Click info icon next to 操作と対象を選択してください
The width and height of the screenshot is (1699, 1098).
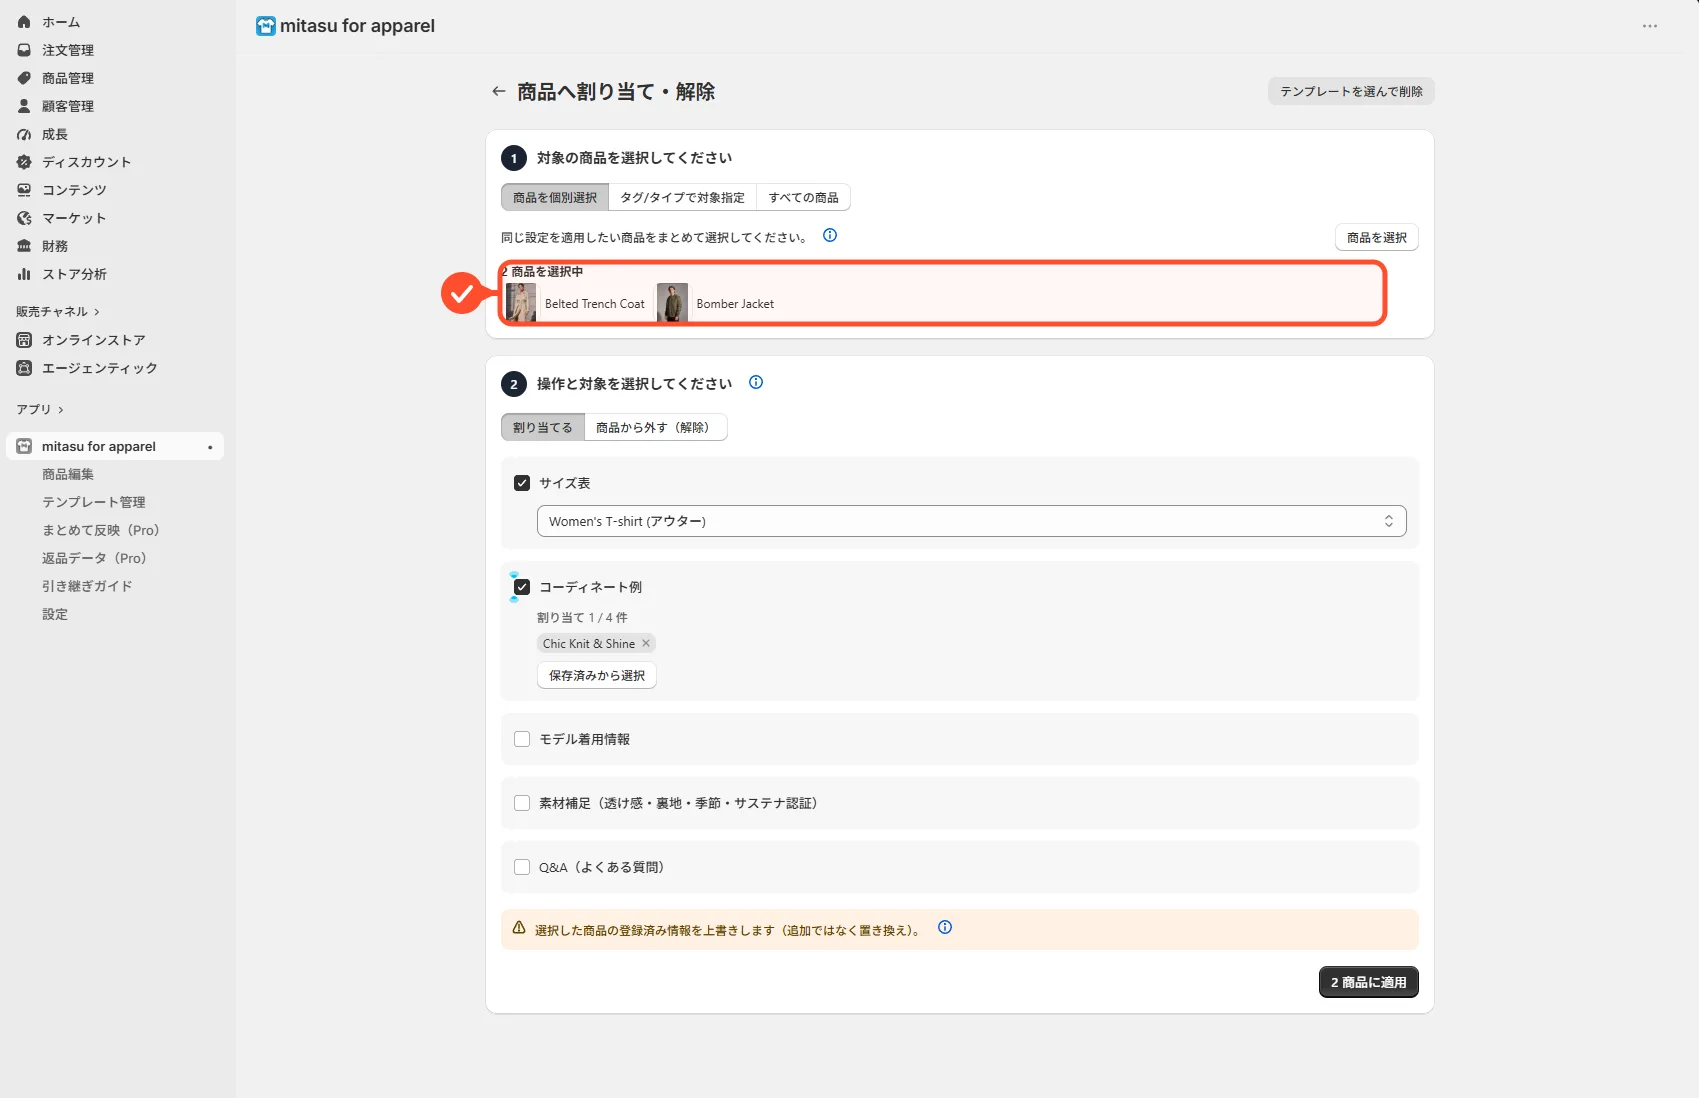tap(756, 382)
